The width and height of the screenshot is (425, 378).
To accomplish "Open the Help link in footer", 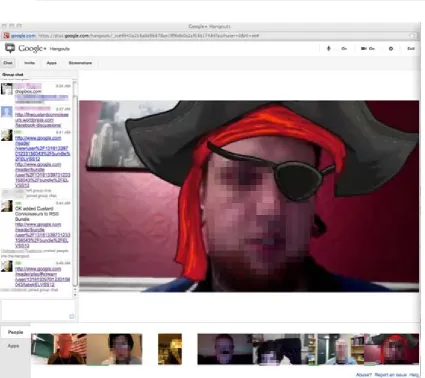I will [x=414, y=375].
